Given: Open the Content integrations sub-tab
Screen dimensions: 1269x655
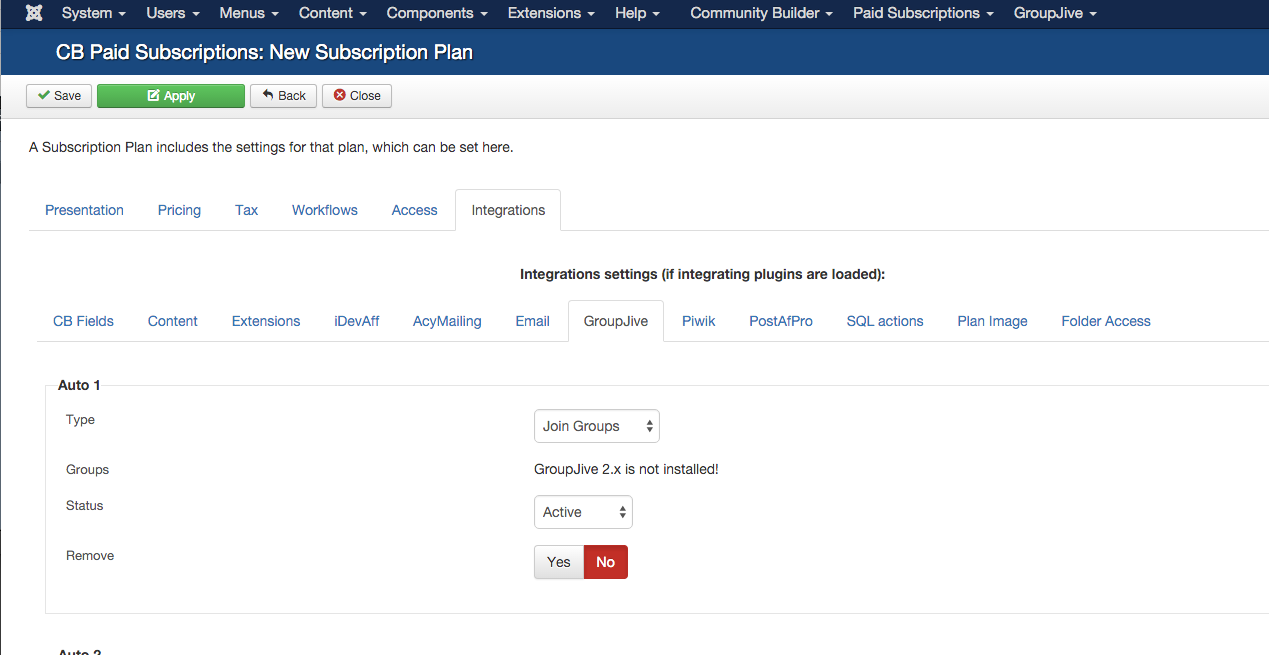Looking at the screenshot, I should 173,321.
